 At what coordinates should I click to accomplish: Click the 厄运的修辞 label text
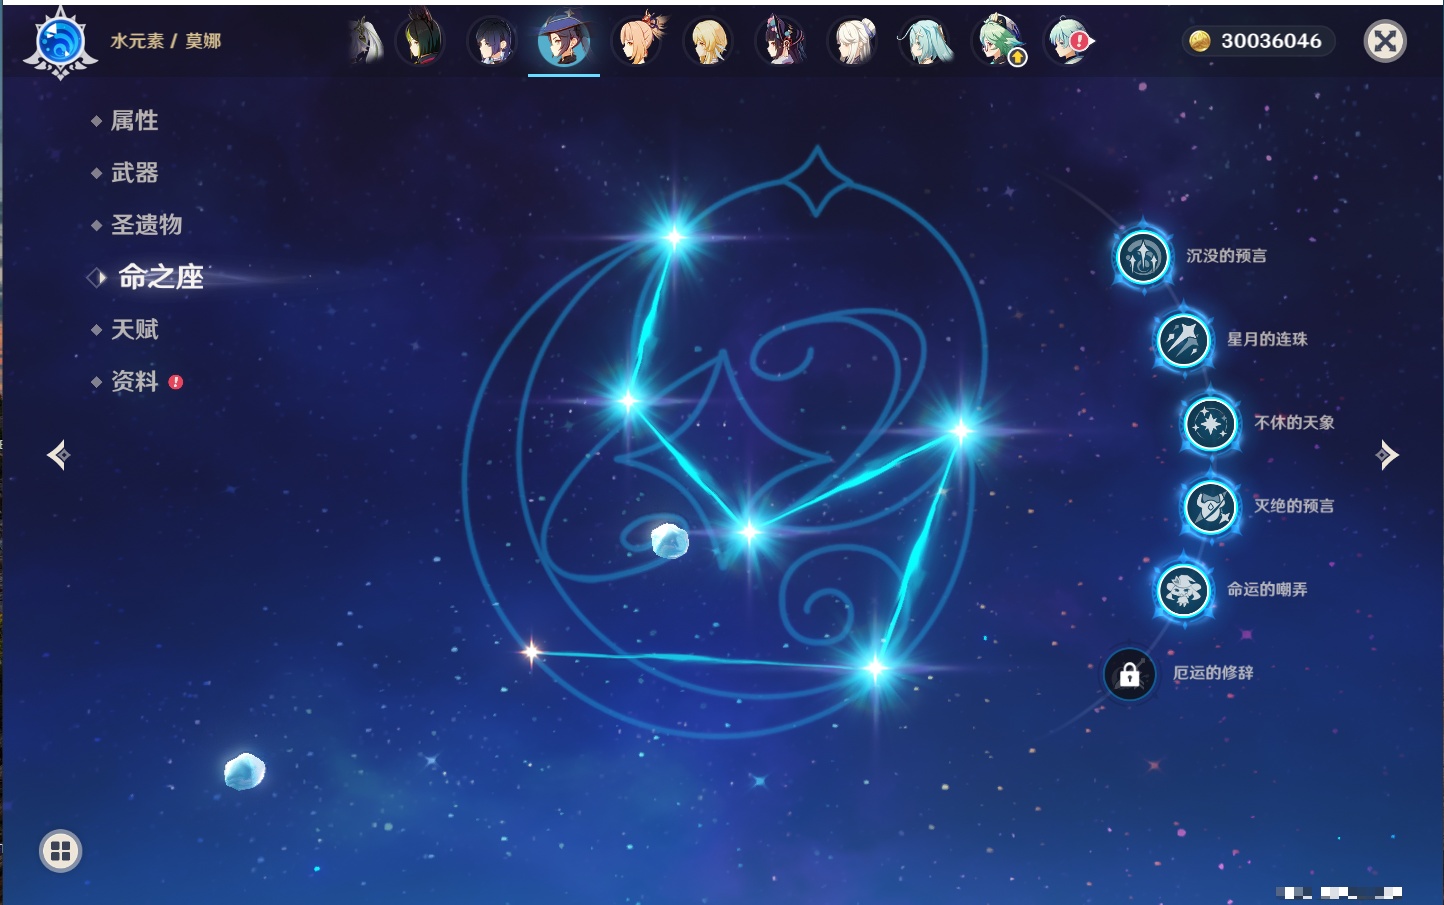point(1213,673)
